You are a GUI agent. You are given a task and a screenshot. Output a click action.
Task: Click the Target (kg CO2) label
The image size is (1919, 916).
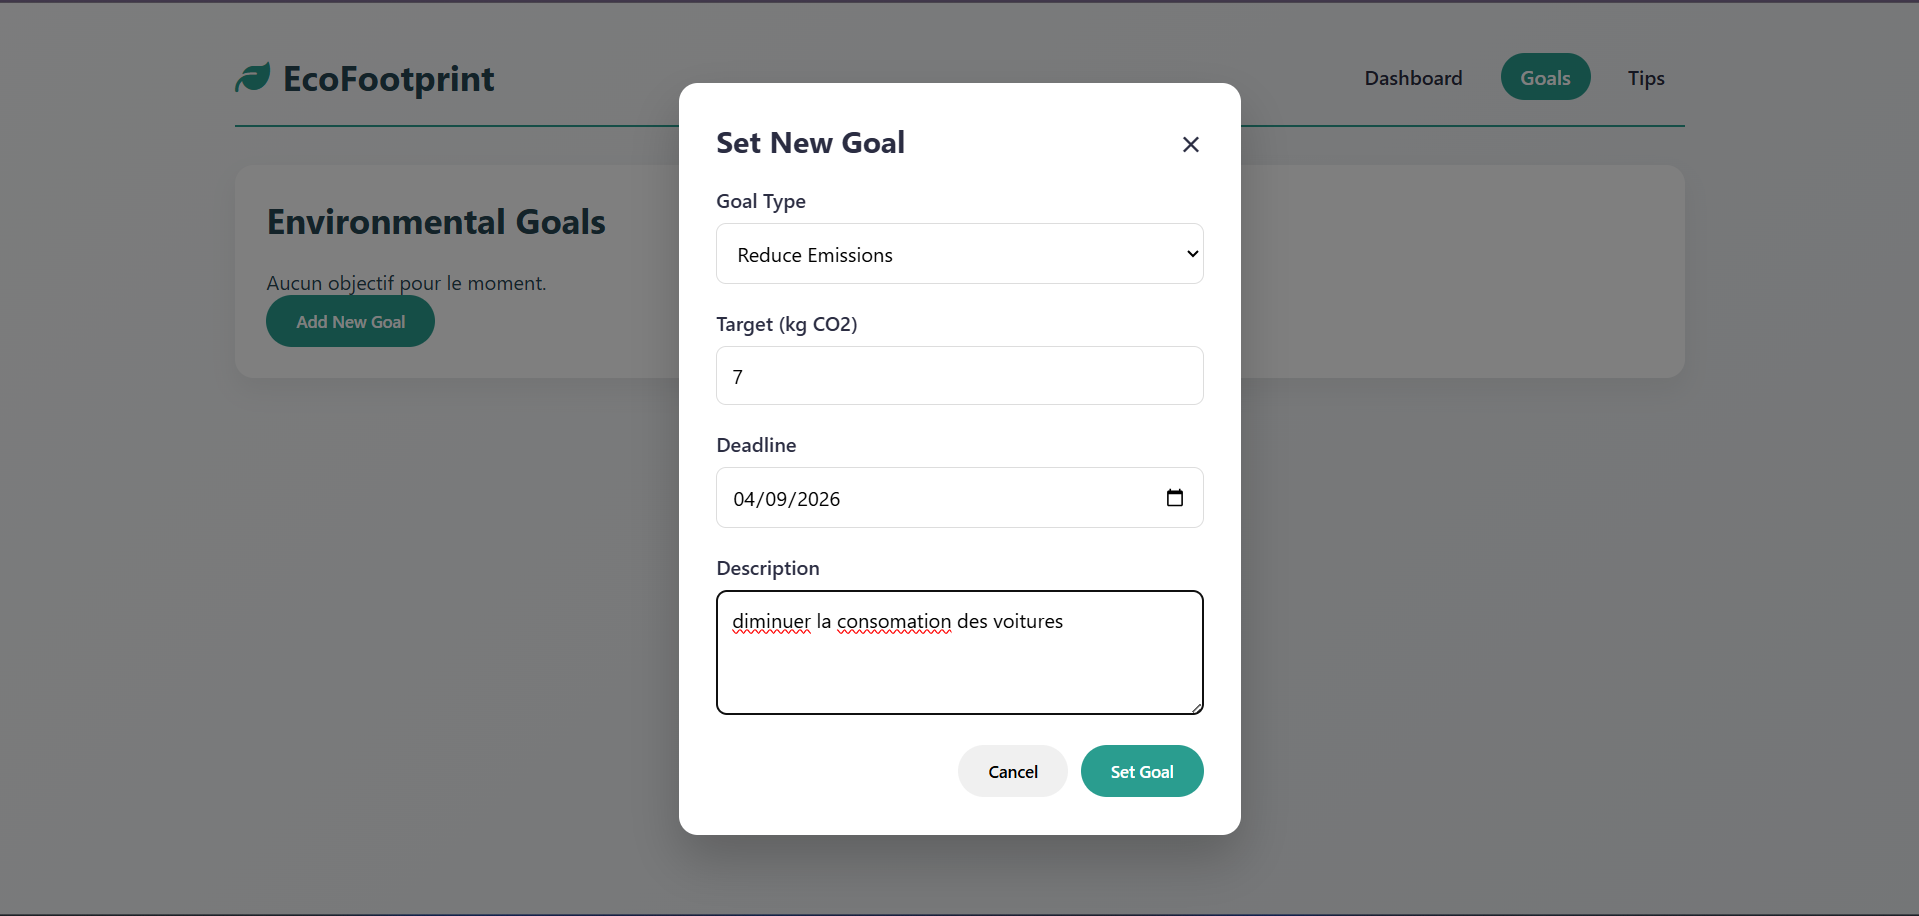787,324
